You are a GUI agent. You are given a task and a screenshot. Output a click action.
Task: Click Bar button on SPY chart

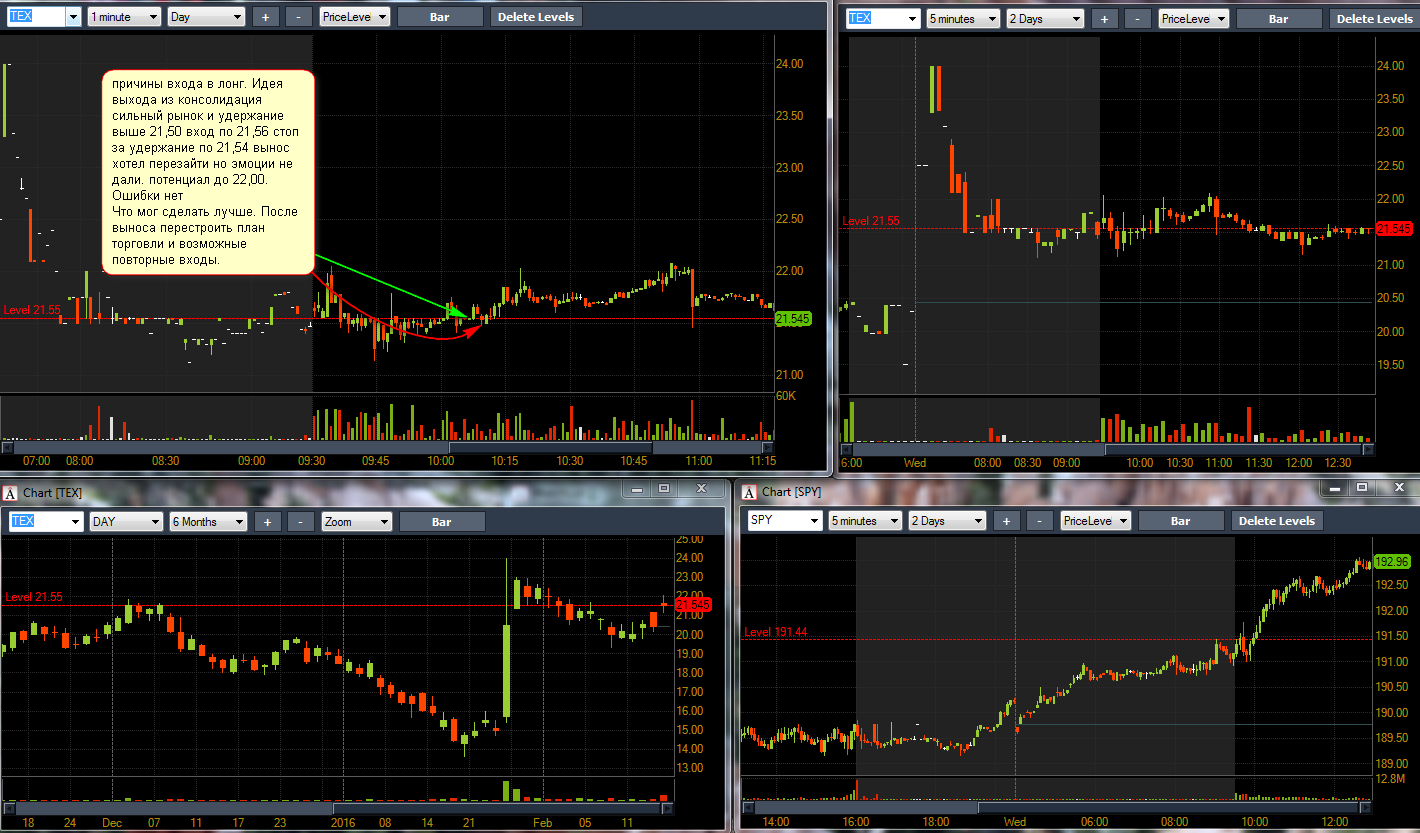pyautogui.click(x=1180, y=521)
